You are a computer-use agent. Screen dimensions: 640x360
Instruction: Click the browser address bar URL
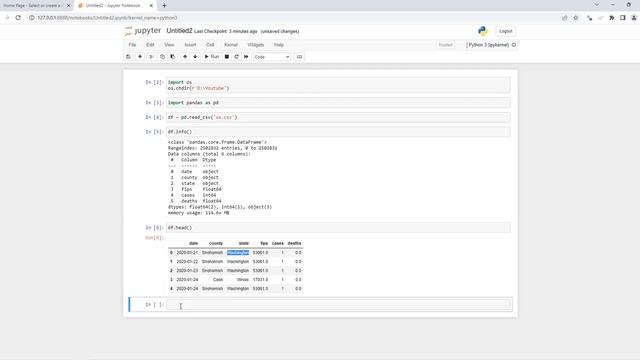click(107, 18)
